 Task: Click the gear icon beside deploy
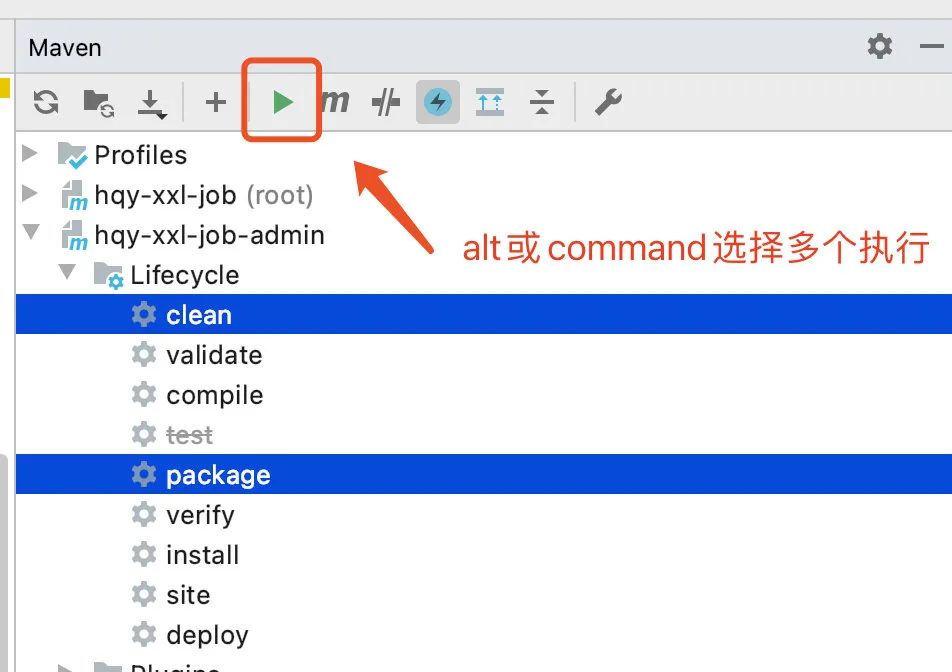(x=144, y=635)
